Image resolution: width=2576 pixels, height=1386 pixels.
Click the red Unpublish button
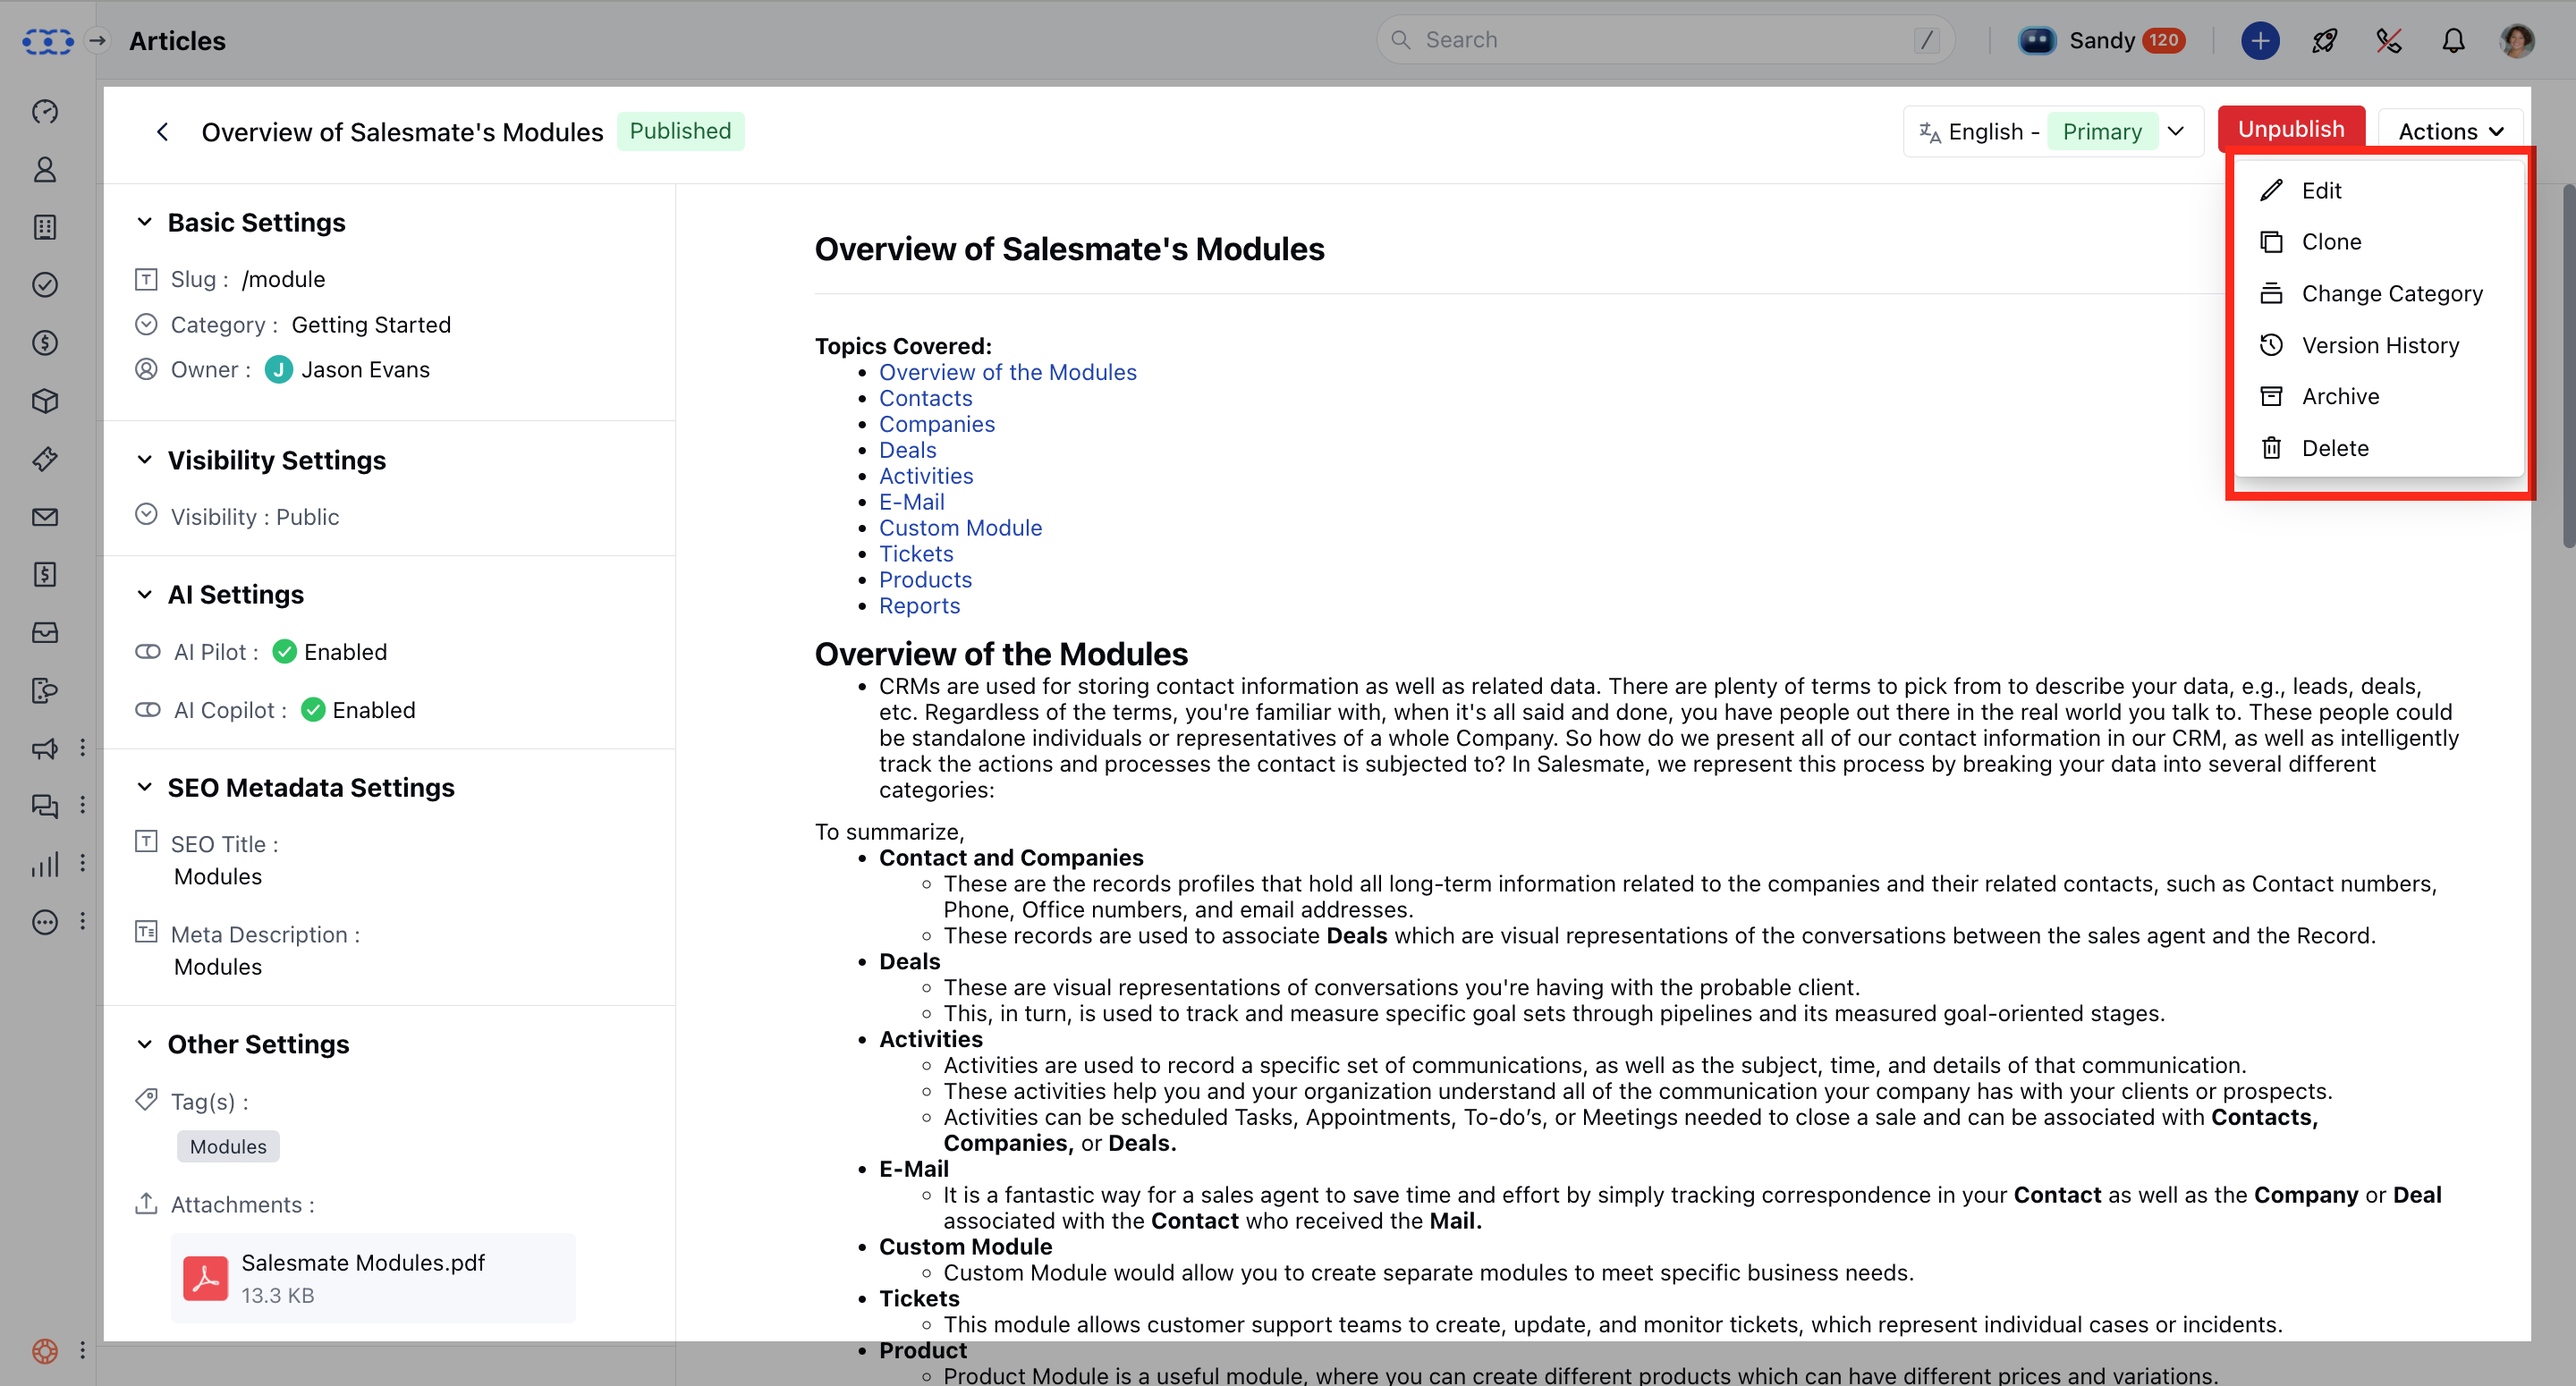click(2291, 130)
